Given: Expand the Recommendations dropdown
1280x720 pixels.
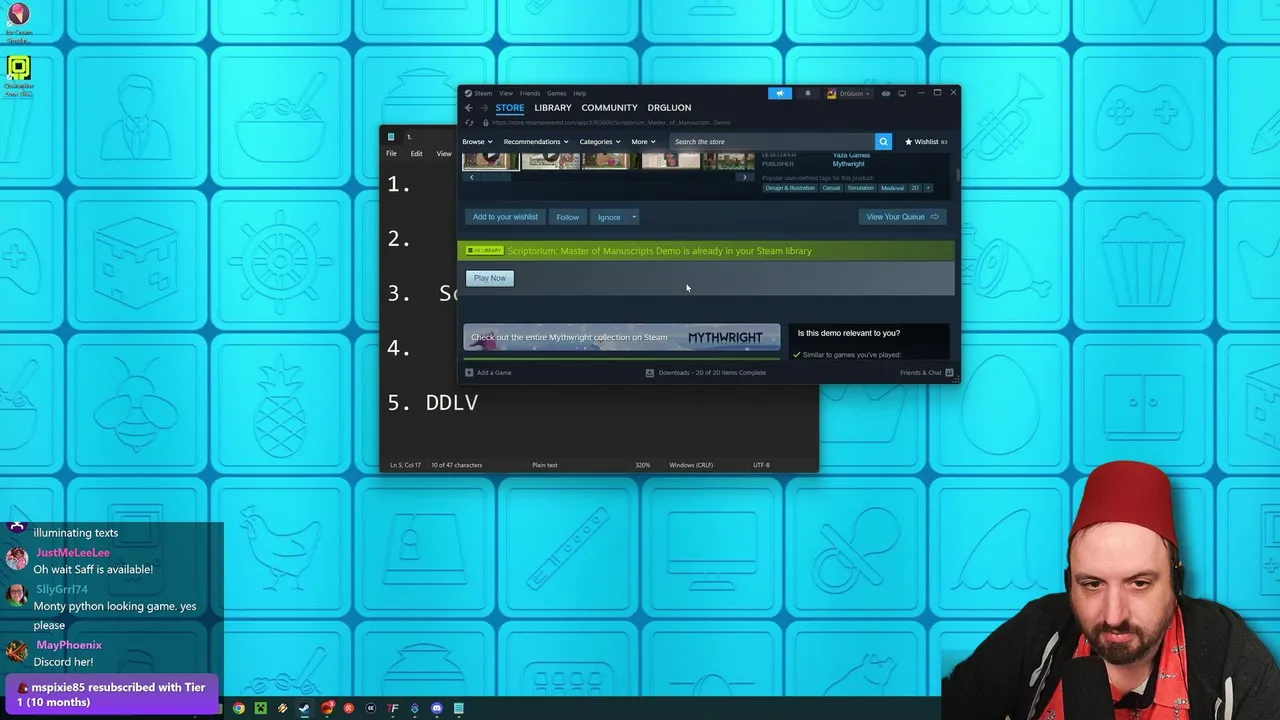Looking at the screenshot, I should 536,142.
